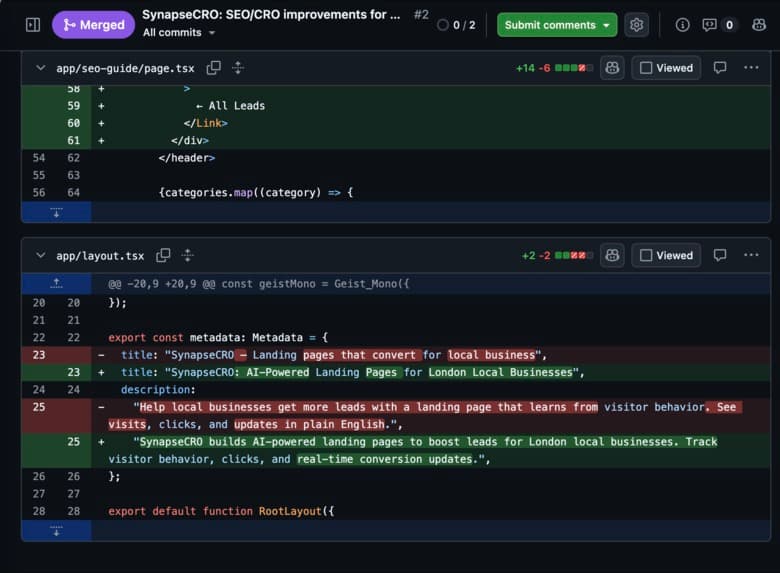The image size is (780, 573).
Task: Click 'export const metadata: Metadata = {' line
Action: click(396, 338)
